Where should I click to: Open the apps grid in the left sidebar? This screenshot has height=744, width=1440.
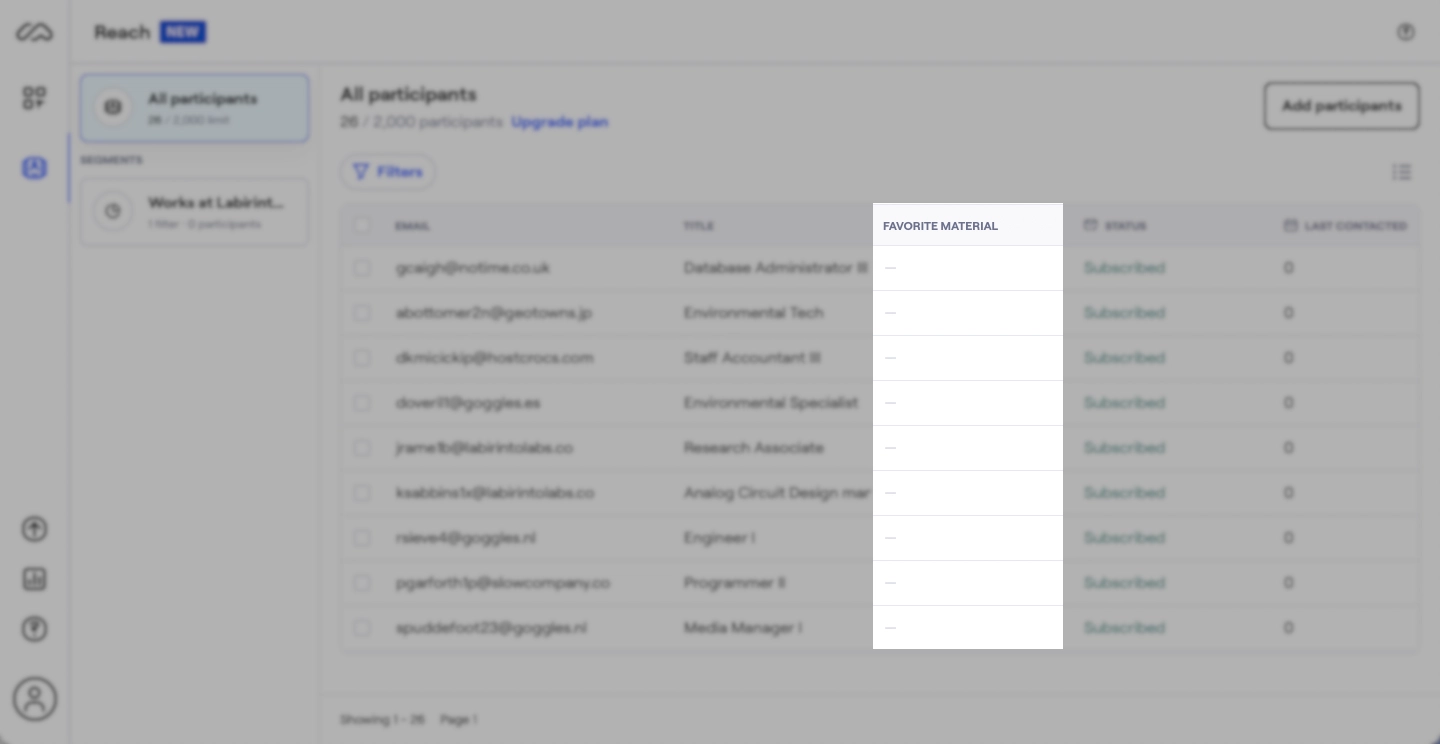tap(35, 98)
